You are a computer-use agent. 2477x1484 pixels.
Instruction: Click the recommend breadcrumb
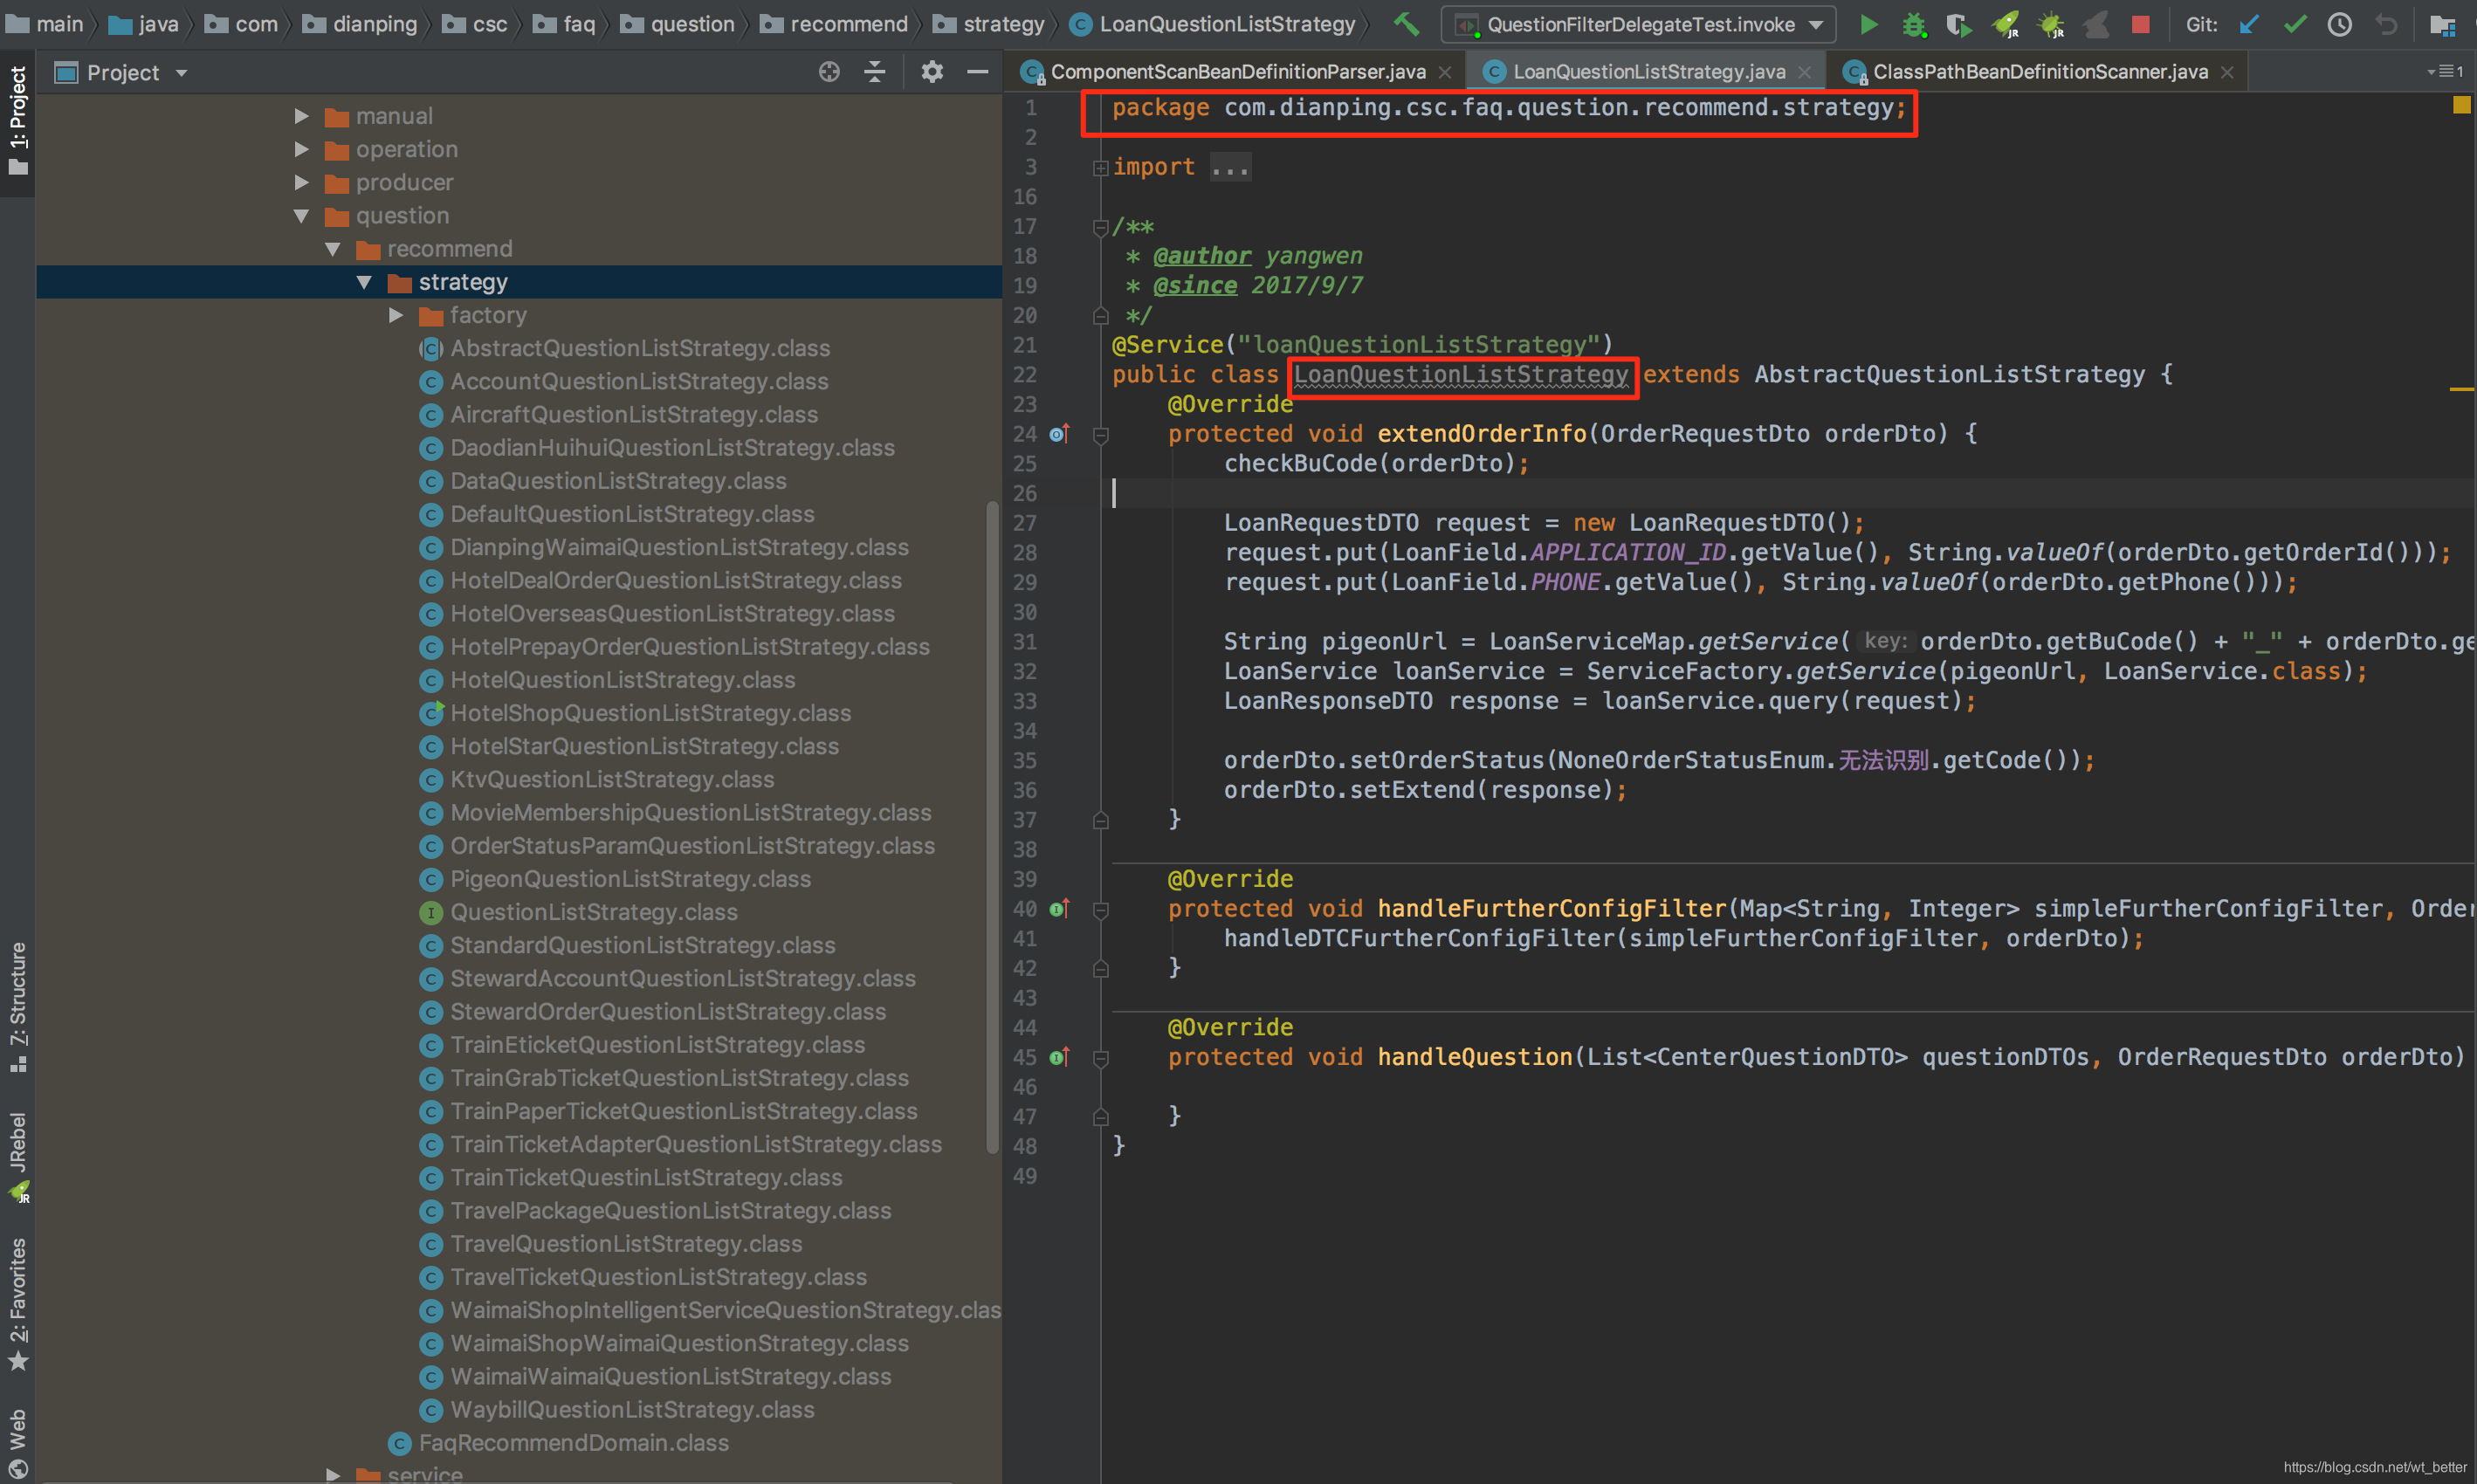pyautogui.click(x=834, y=24)
